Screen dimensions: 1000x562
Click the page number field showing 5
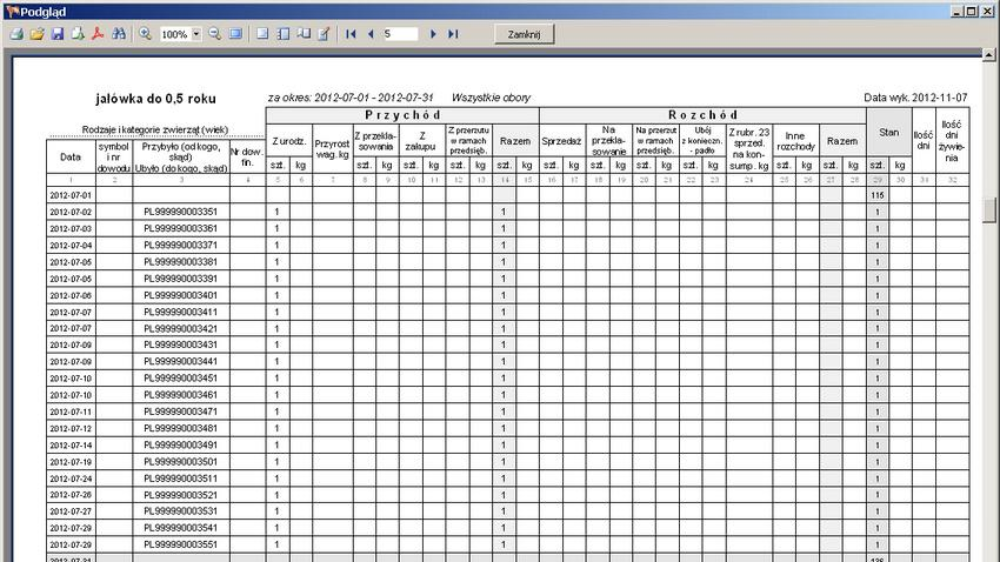400,34
